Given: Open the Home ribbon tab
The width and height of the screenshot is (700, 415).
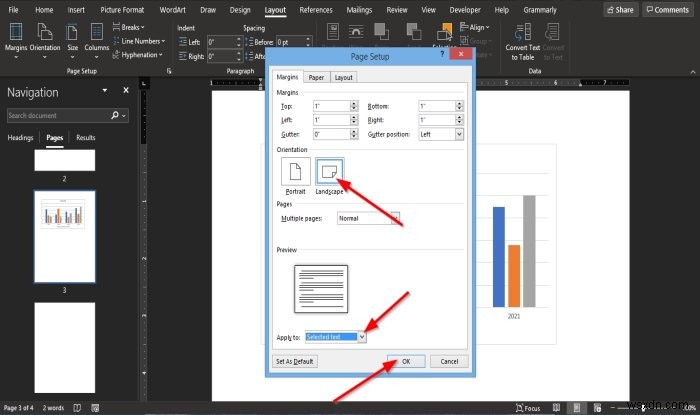Looking at the screenshot, I should (44, 10).
